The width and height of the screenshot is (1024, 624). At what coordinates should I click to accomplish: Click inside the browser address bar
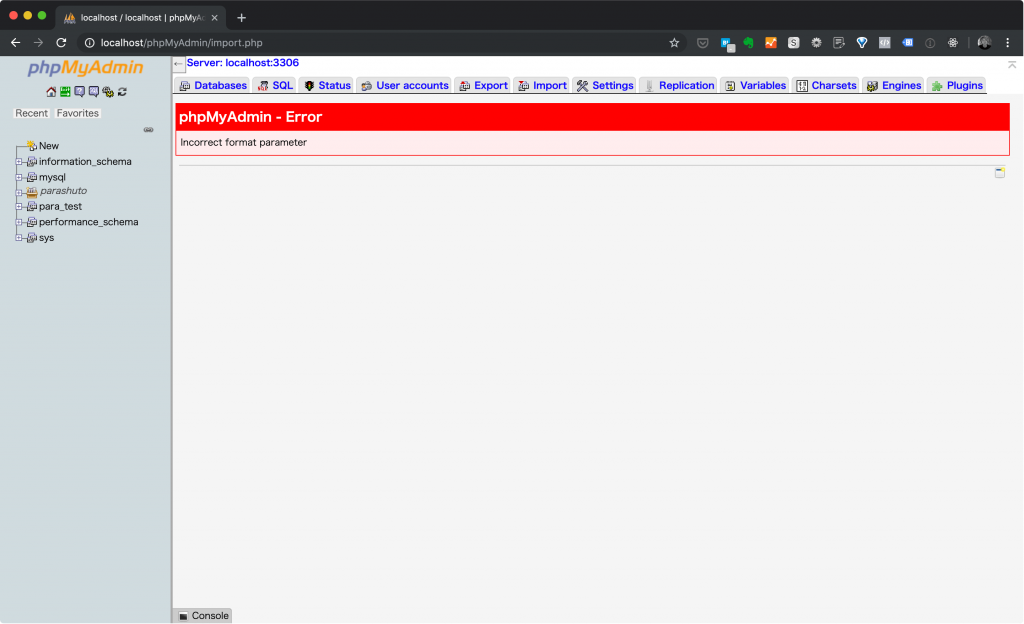coord(300,42)
